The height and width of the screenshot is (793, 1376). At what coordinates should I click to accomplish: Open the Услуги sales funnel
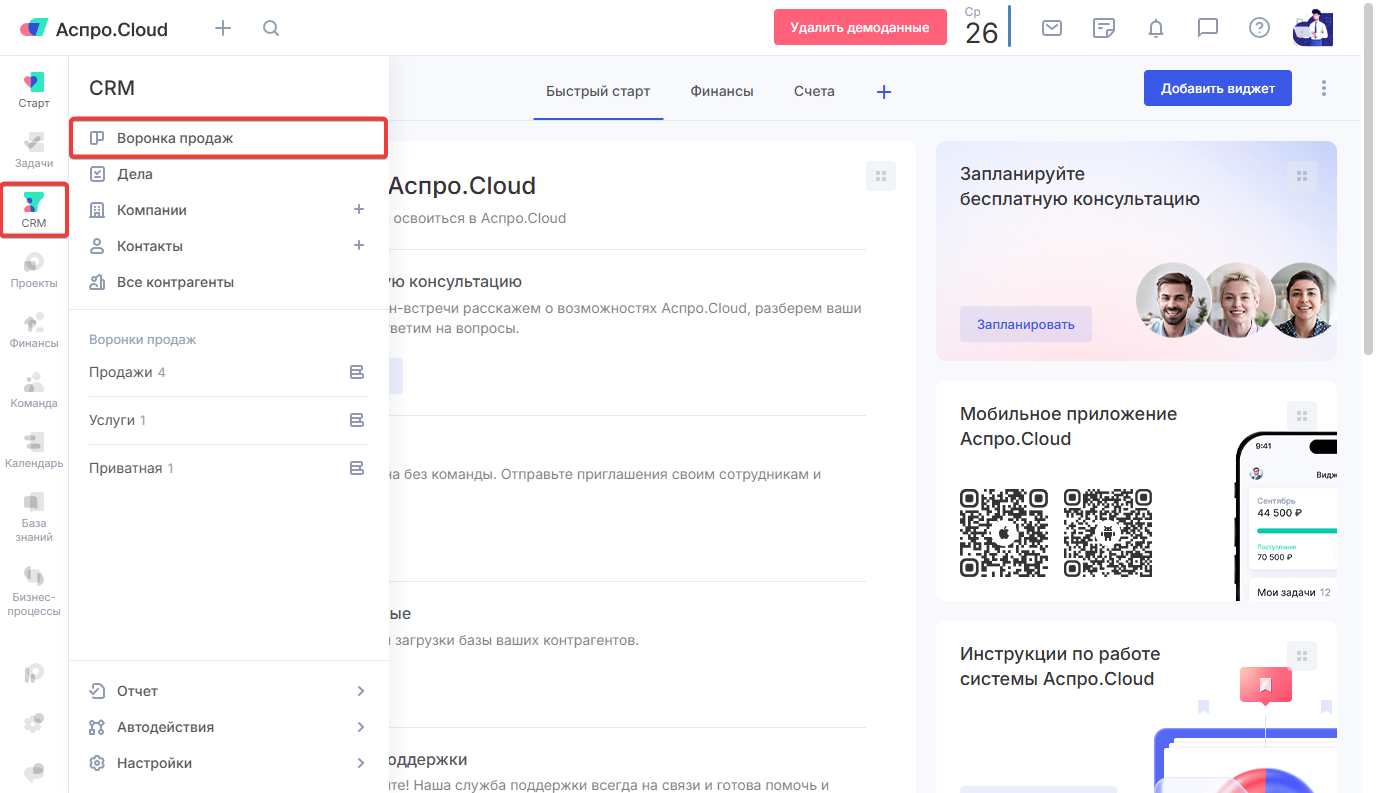117,420
